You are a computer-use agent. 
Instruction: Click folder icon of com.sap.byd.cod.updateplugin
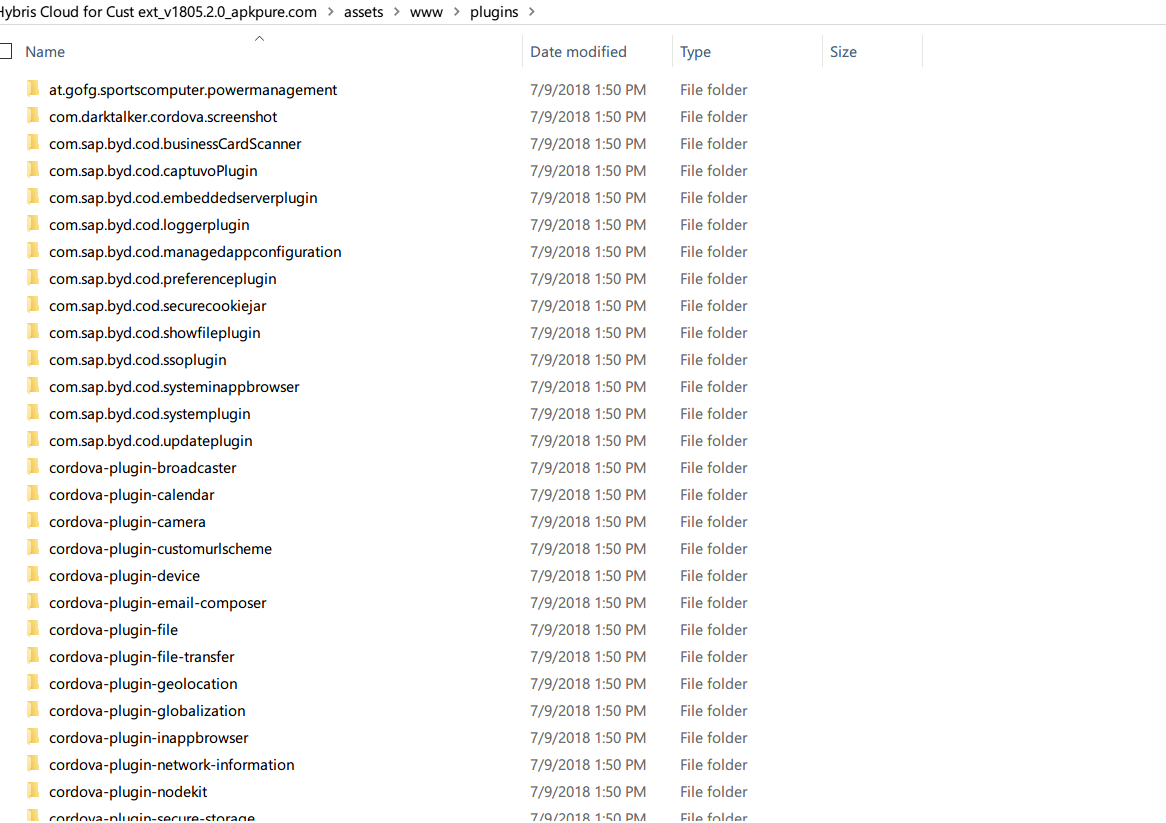tap(33, 440)
